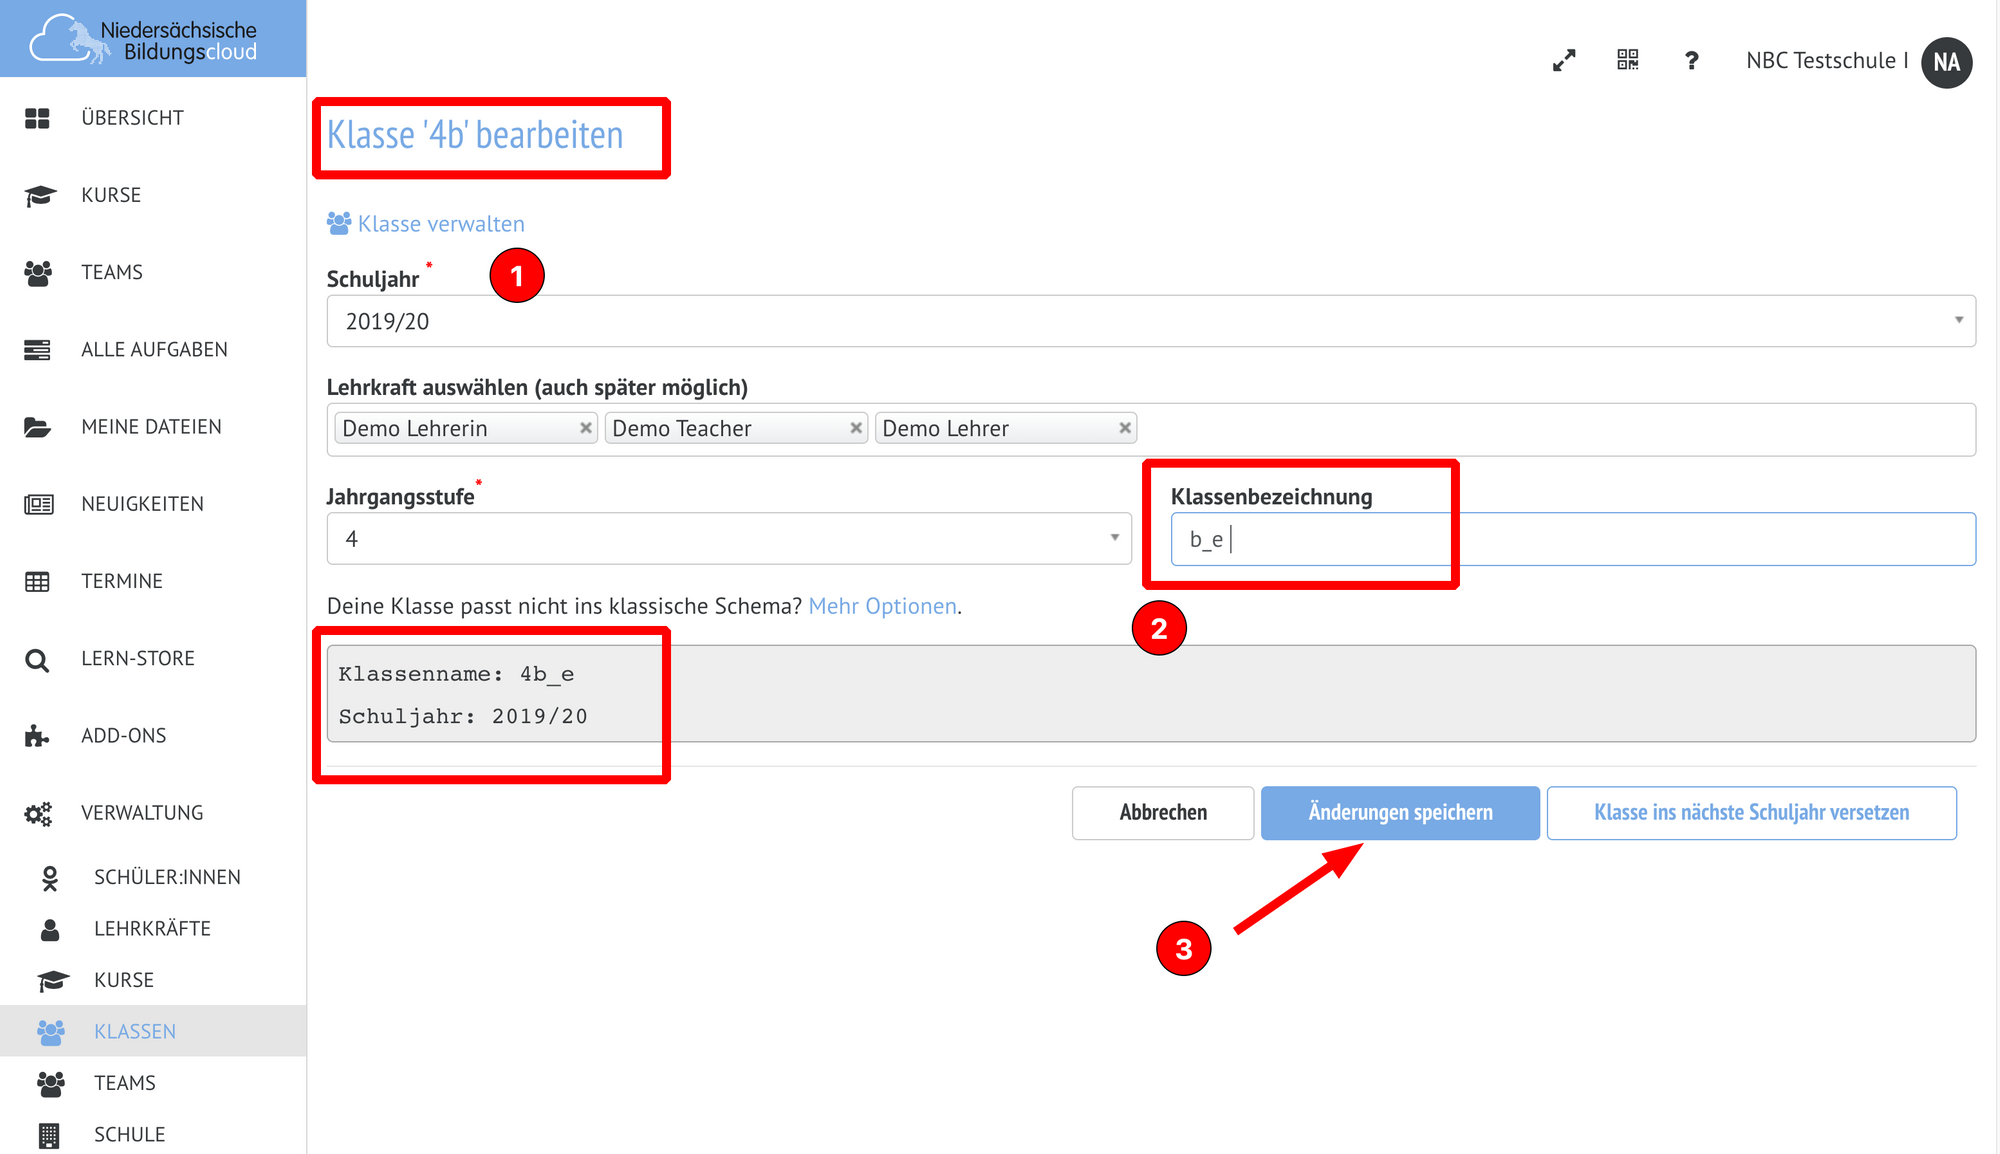2000x1154 pixels.
Task: Remove Demo Lehrer tag
Action: [x=1125, y=428]
